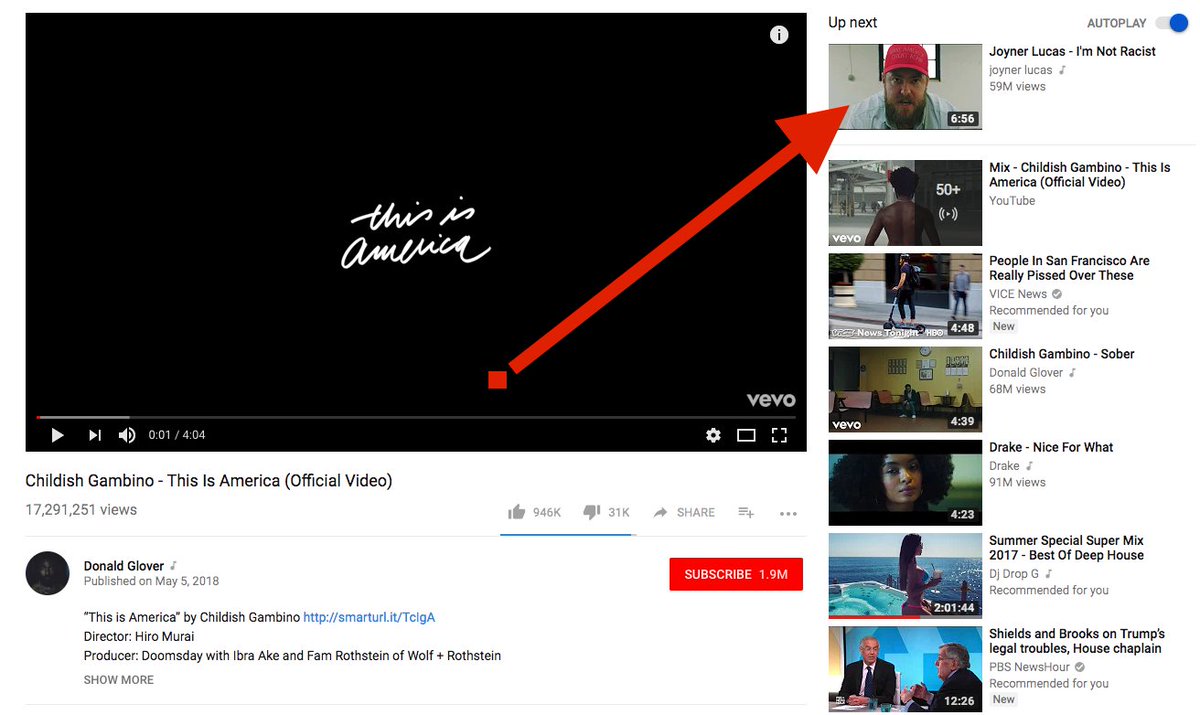The width and height of the screenshot is (1200, 715).
Task: Expand description with SHOW MORE
Action: pyautogui.click(x=119, y=680)
